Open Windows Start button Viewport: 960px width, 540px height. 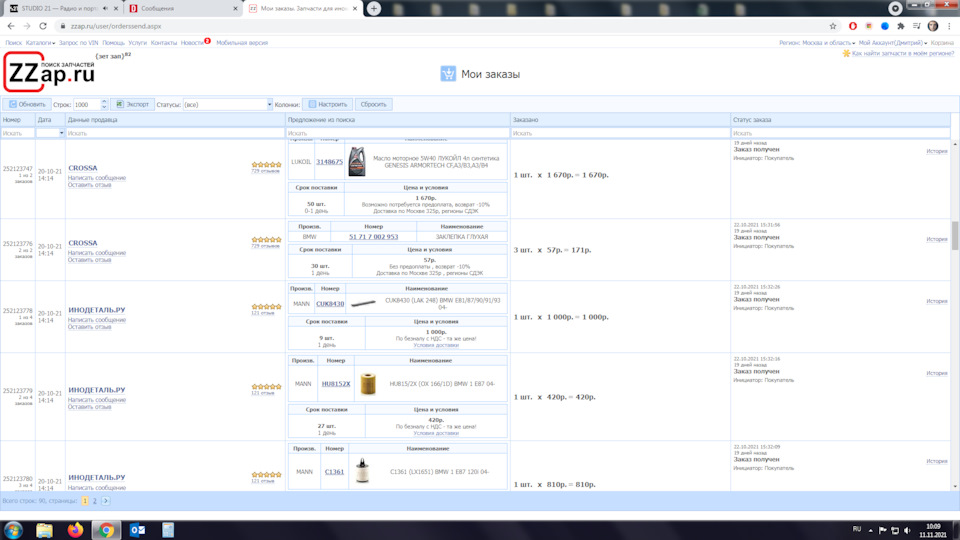point(13,530)
